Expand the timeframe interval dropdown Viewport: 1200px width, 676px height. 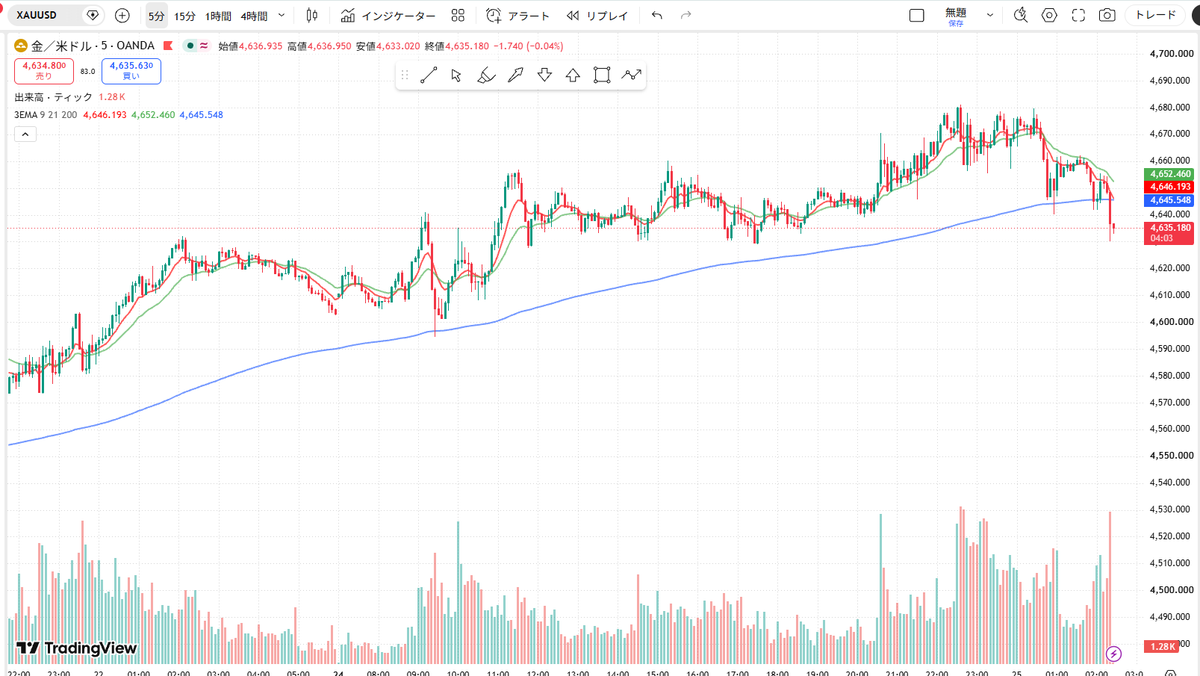281,16
